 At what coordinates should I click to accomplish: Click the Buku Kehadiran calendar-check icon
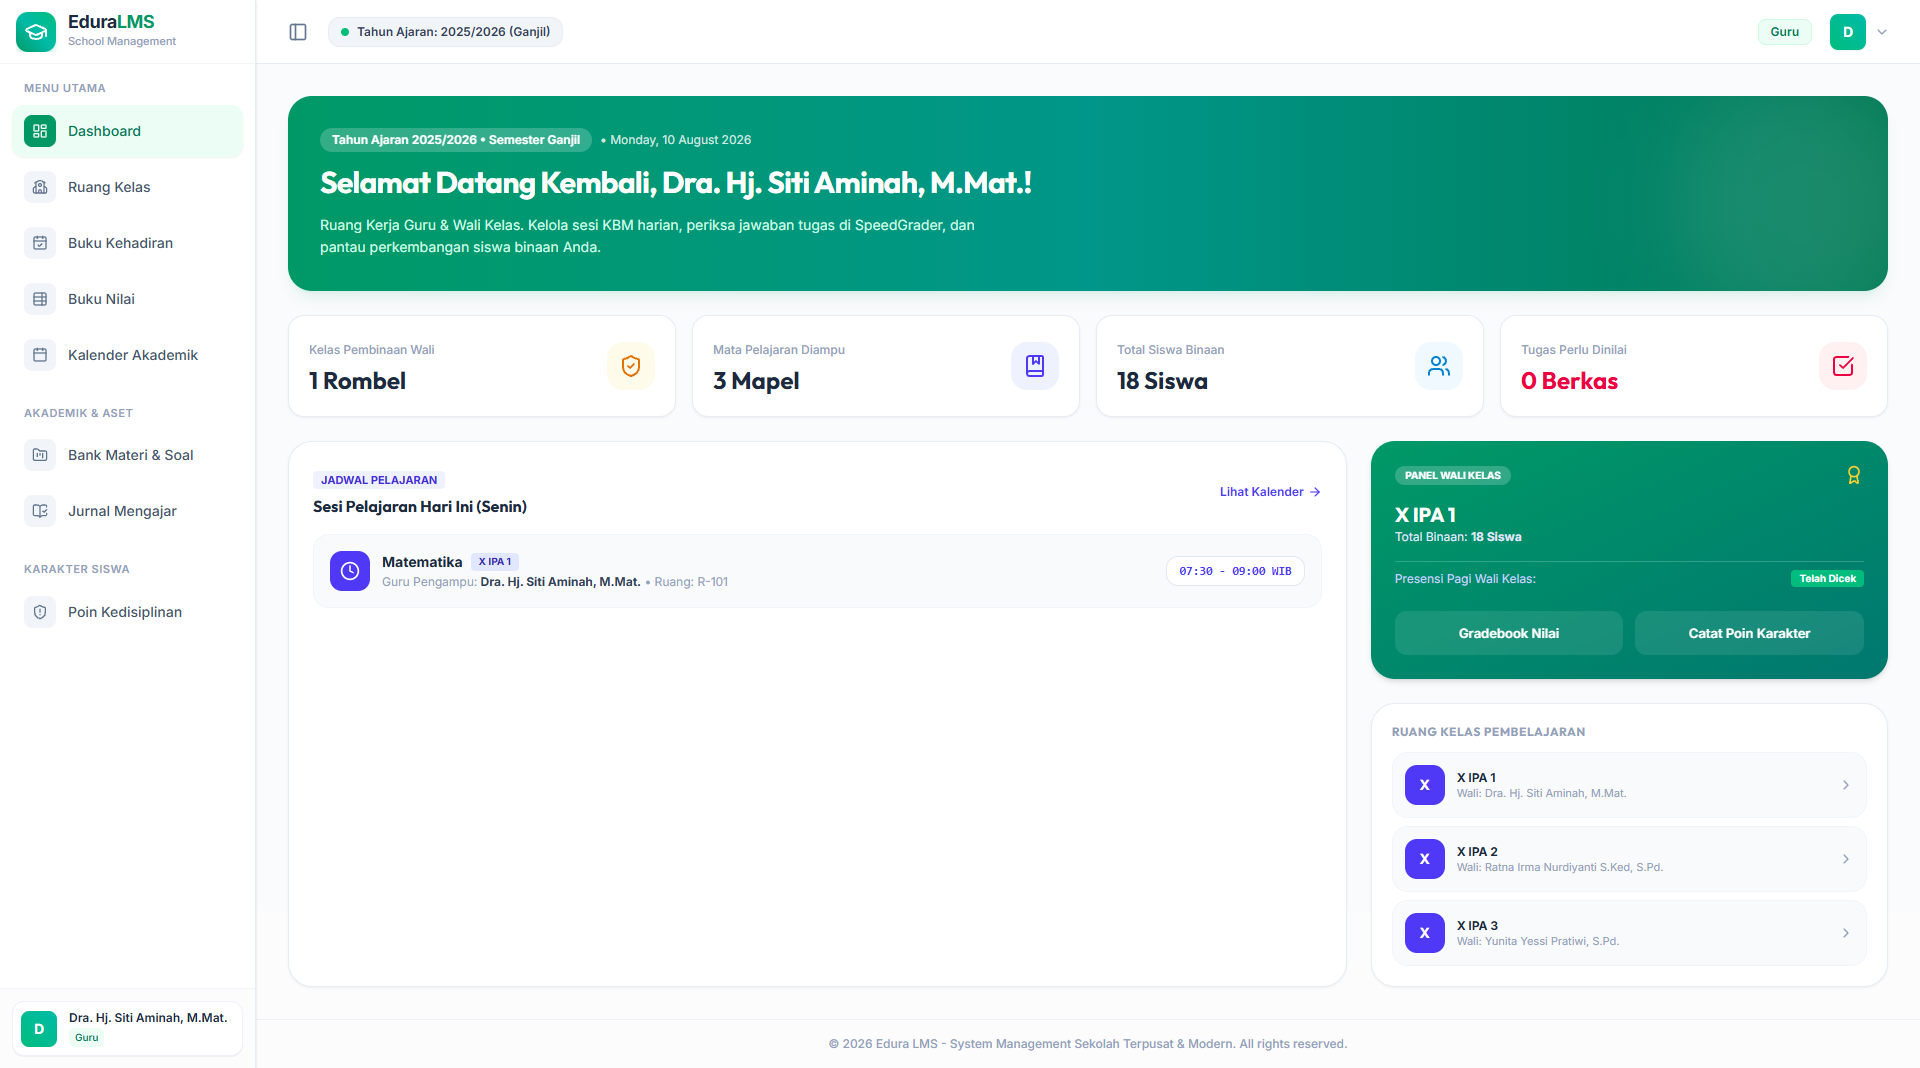pos(40,243)
